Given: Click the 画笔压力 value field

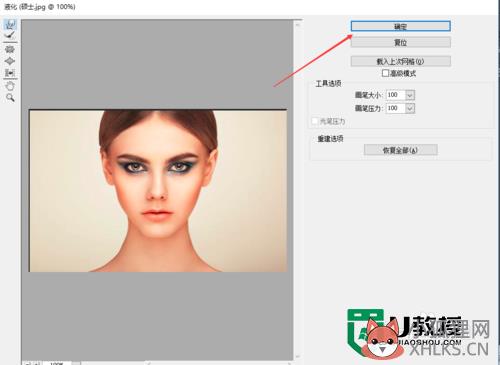Looking at the screenshot, I should click(x=395, y=108).
